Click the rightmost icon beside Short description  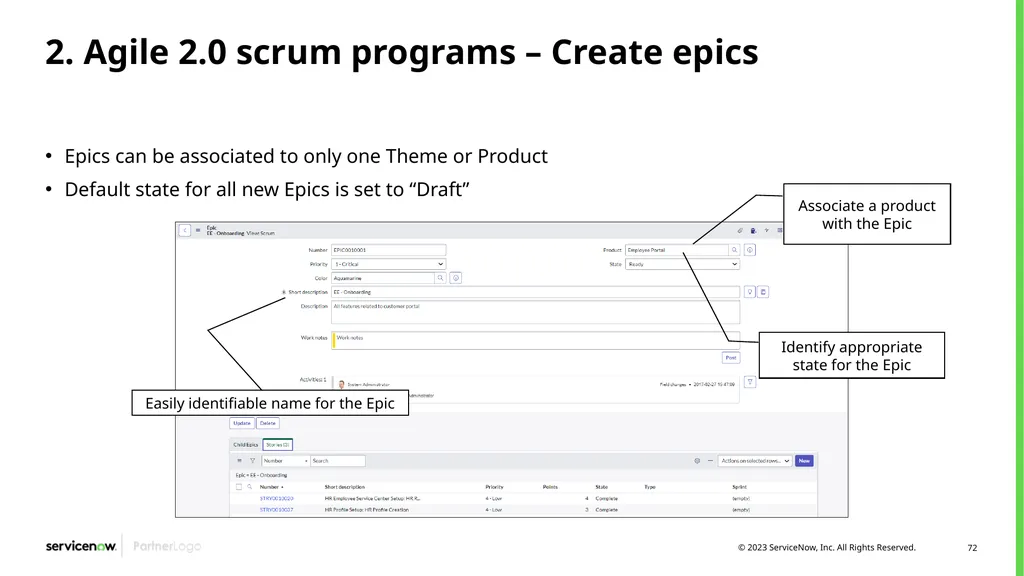[x=763, y=292]
